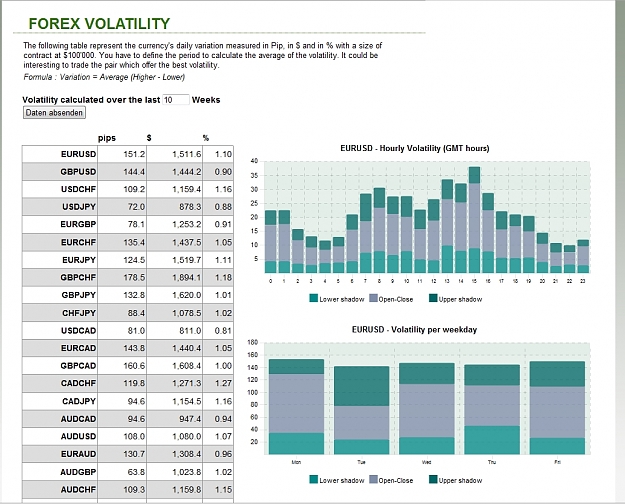Select the AUDGBP row label
This screenshot has width=625, height=504.
point(78,472)
